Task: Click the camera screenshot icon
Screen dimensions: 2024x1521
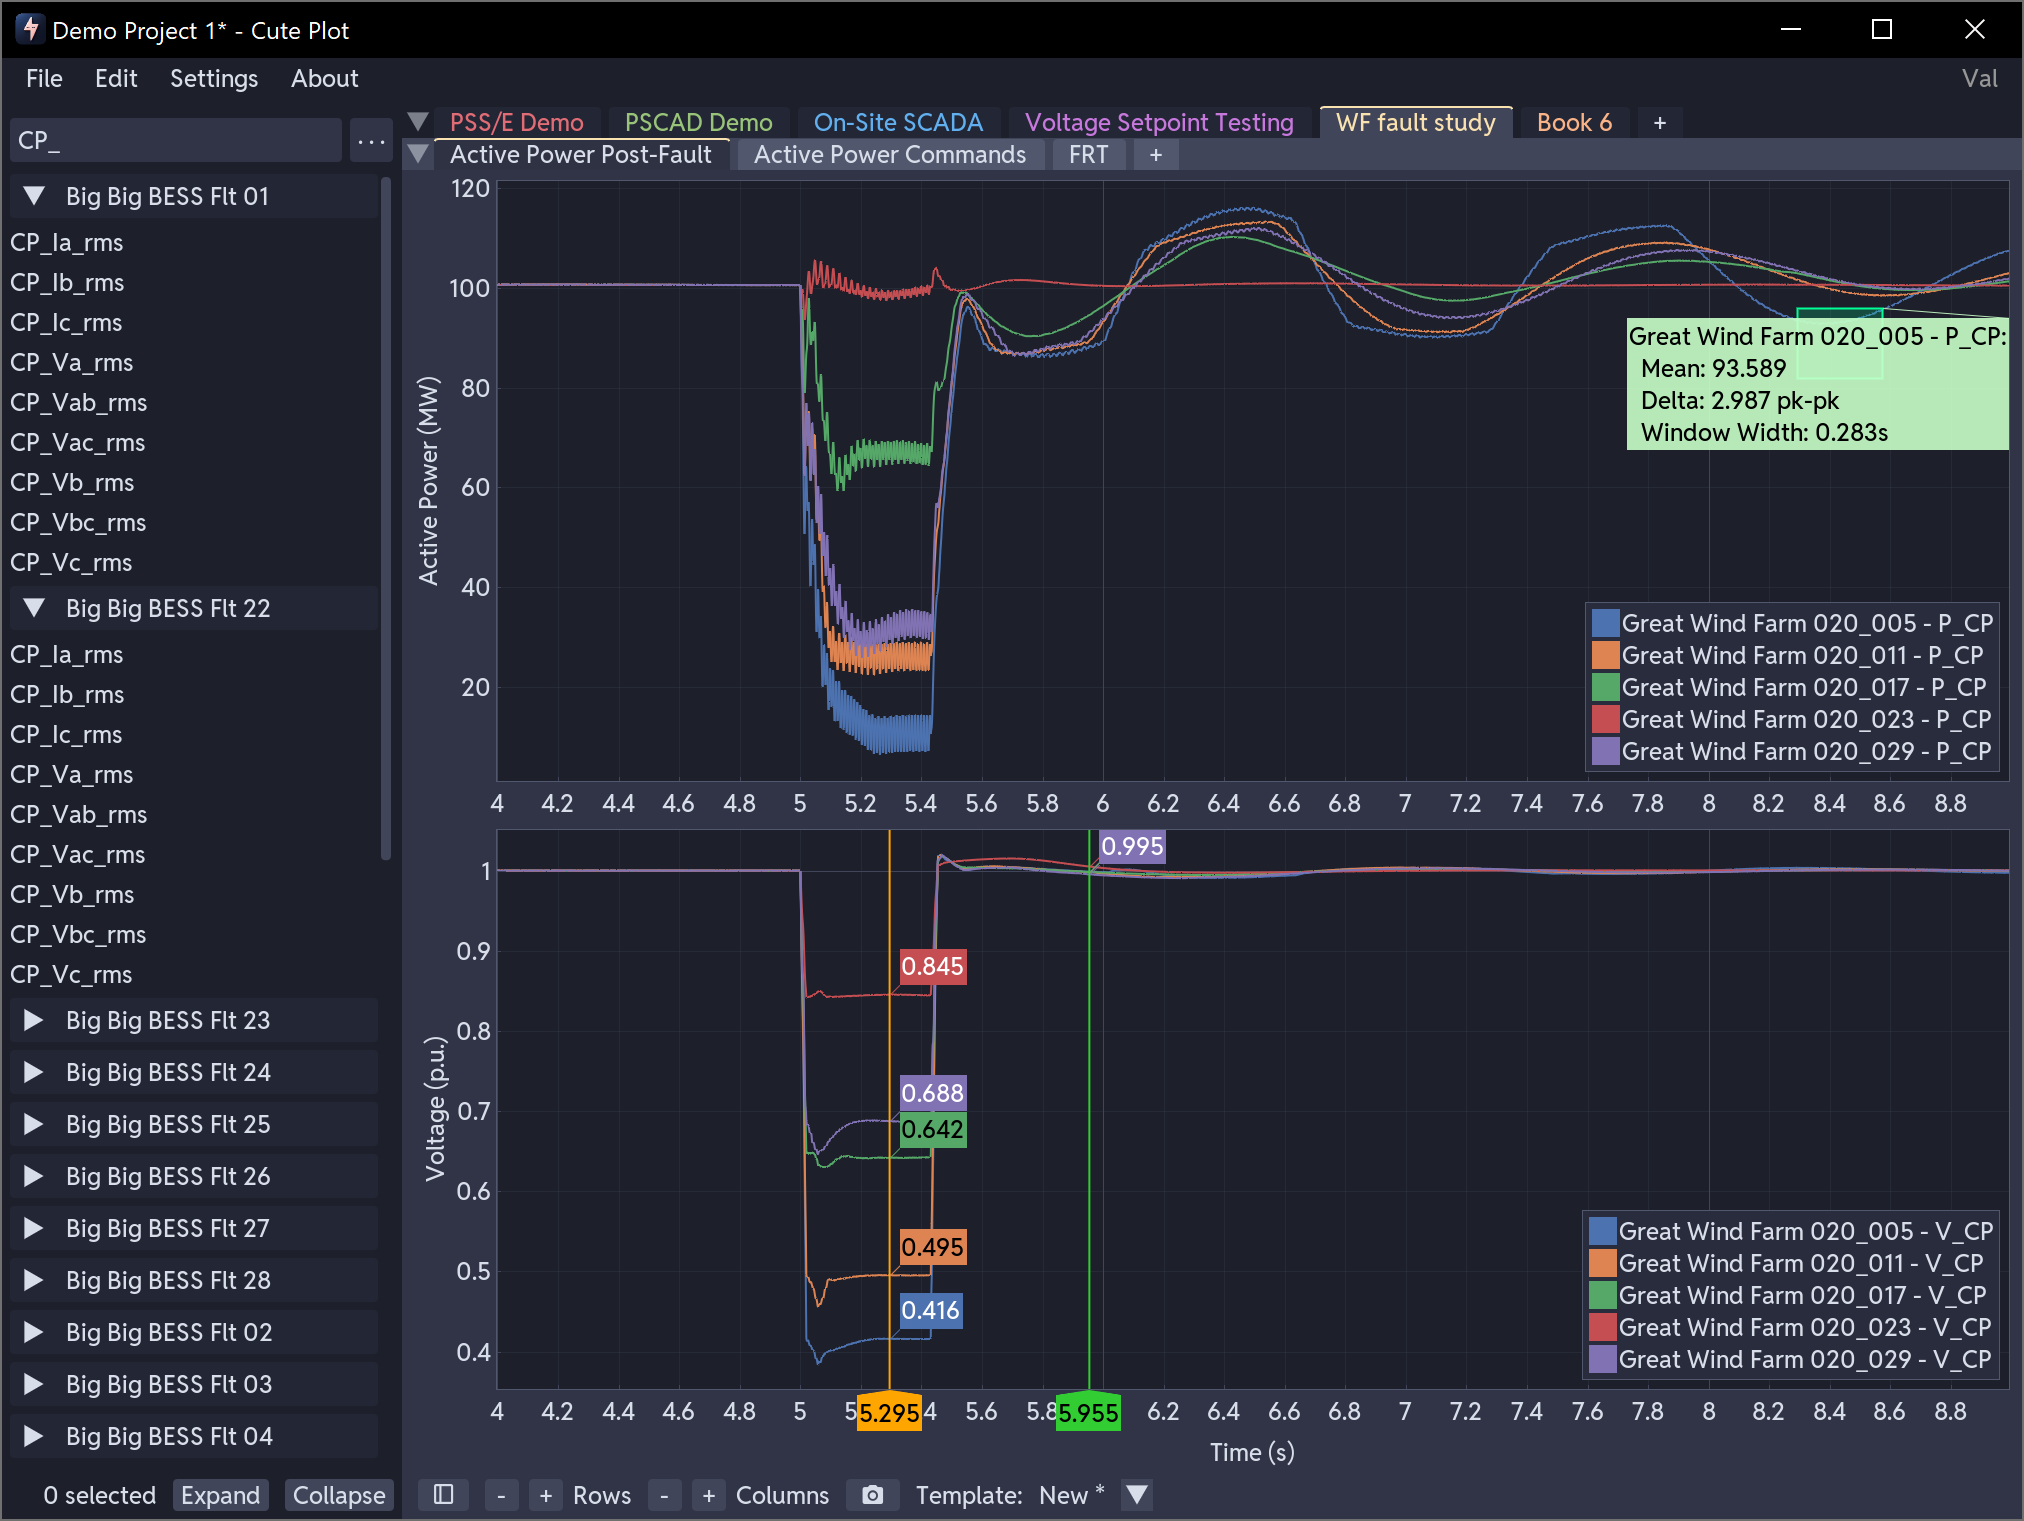Action: [x=873, y=1495]
